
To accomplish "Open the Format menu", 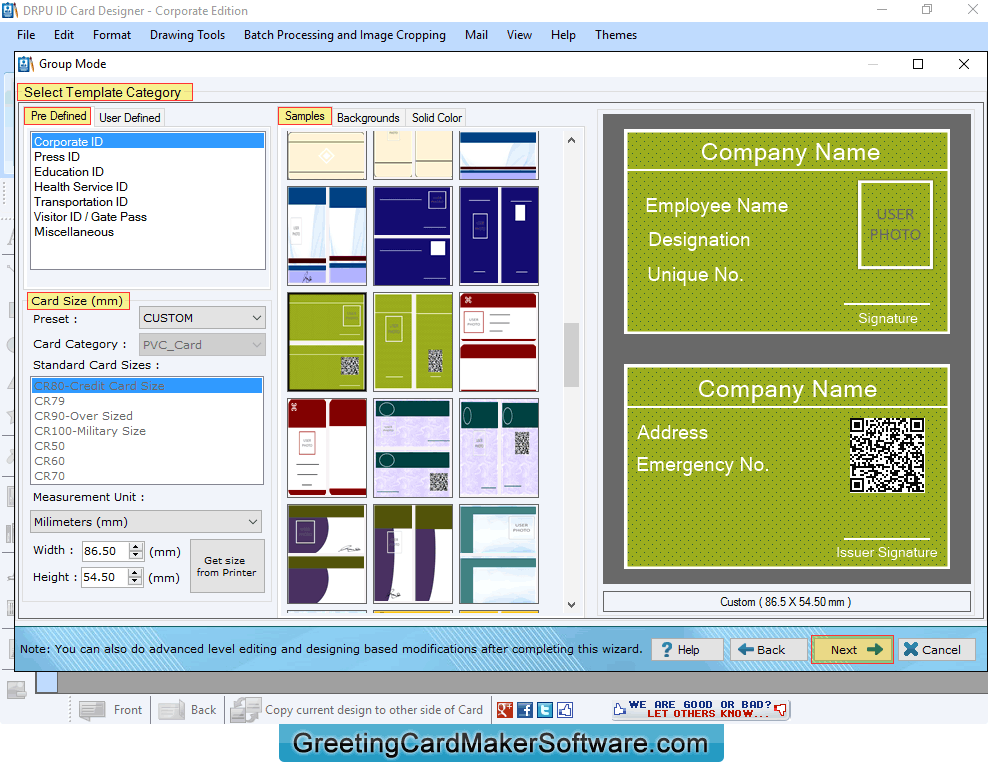I will pyautogui.click(x=112, y=35).
